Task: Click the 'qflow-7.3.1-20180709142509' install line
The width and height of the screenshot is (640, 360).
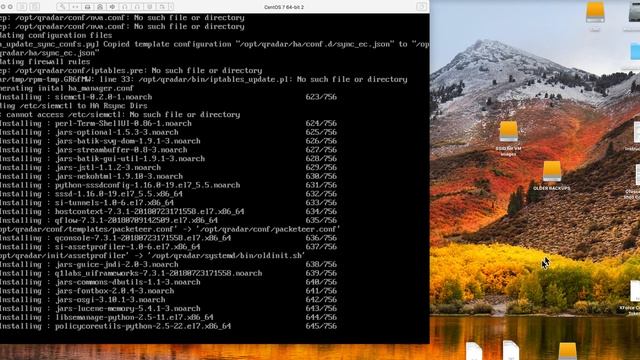Action: coord(168,220)
